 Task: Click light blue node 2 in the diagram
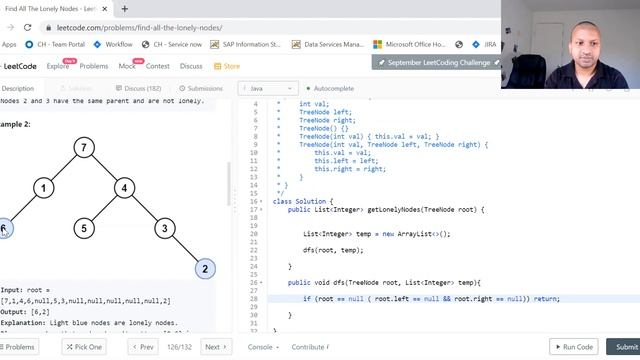(x=205, y=269)
